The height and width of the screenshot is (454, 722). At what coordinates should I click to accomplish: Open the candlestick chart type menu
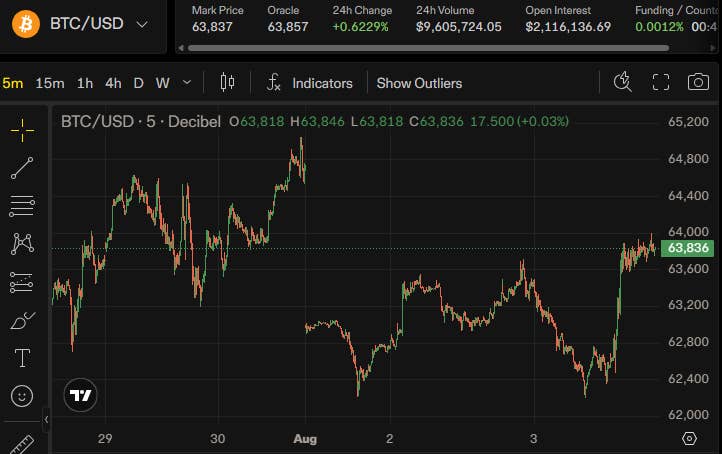point(227,82)
